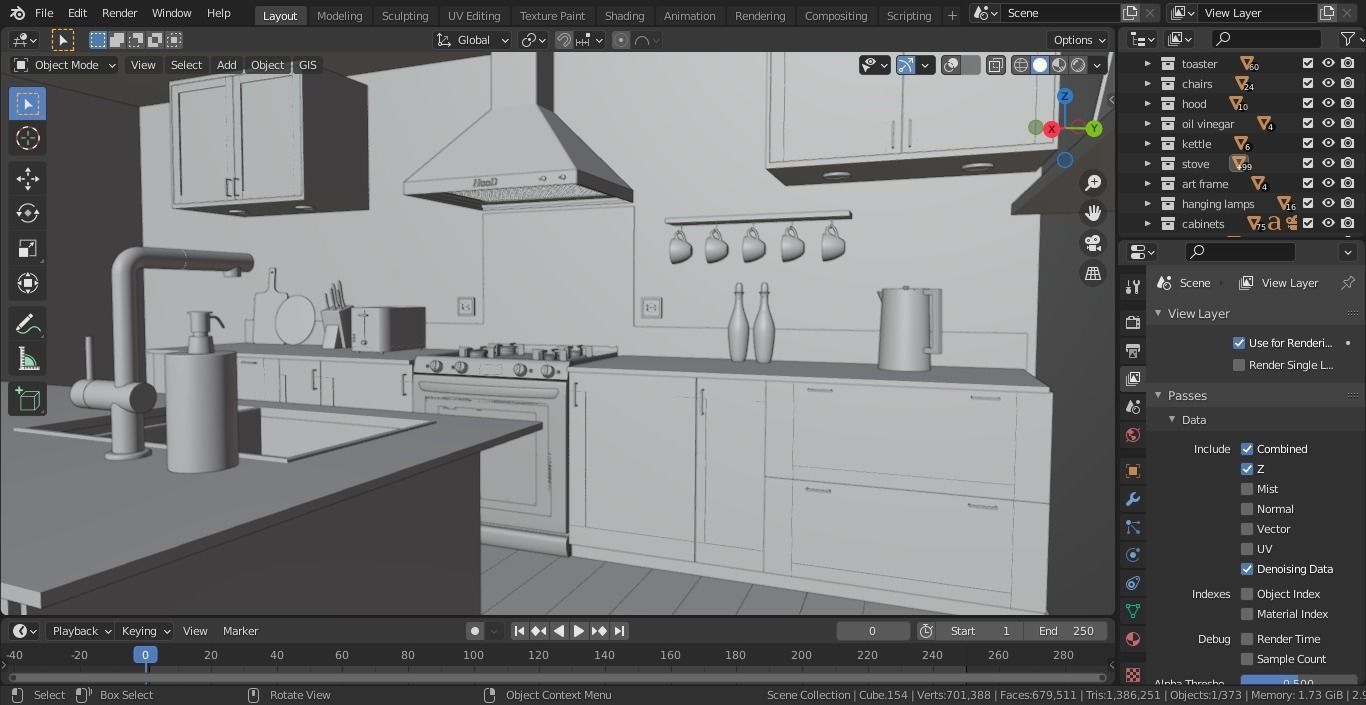Screen dimensions: 1366x705
Task: Hide the kettle collection eye icon
Action: (x=1328, y=143)
